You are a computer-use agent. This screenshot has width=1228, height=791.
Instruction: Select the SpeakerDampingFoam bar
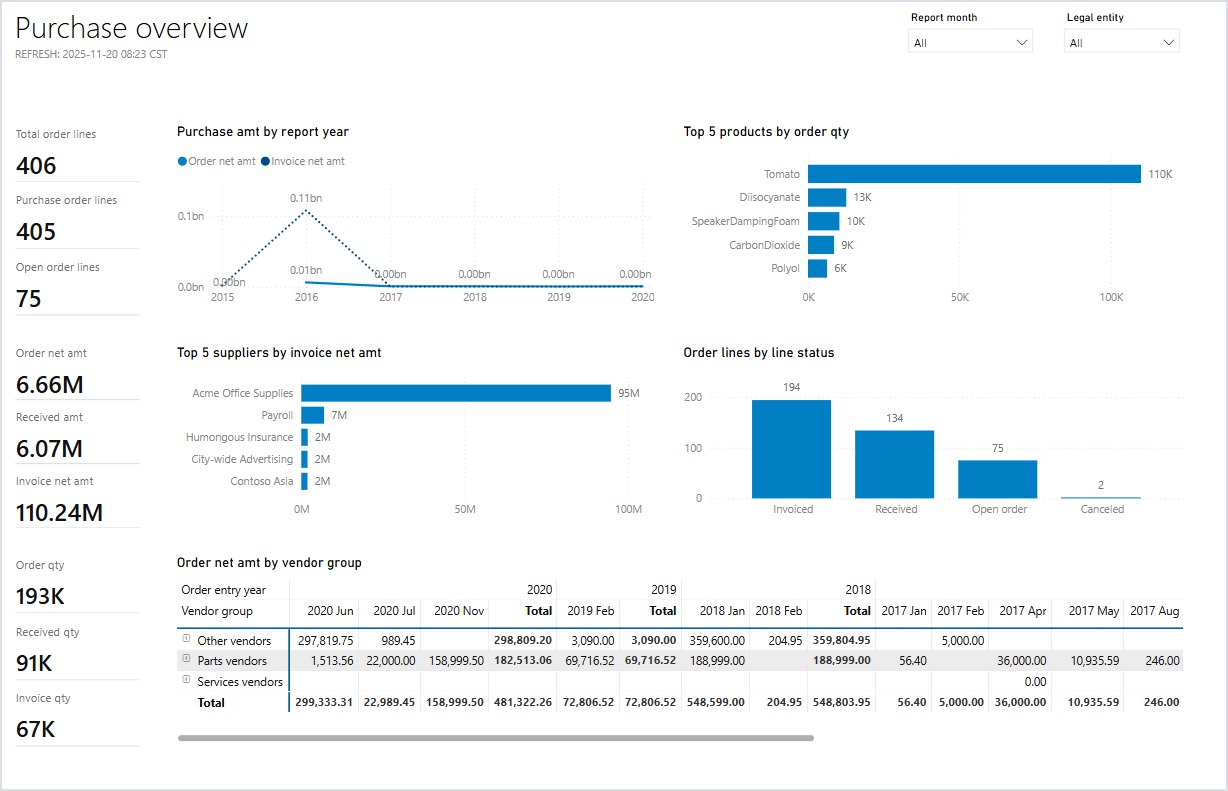tap(823, 221)
